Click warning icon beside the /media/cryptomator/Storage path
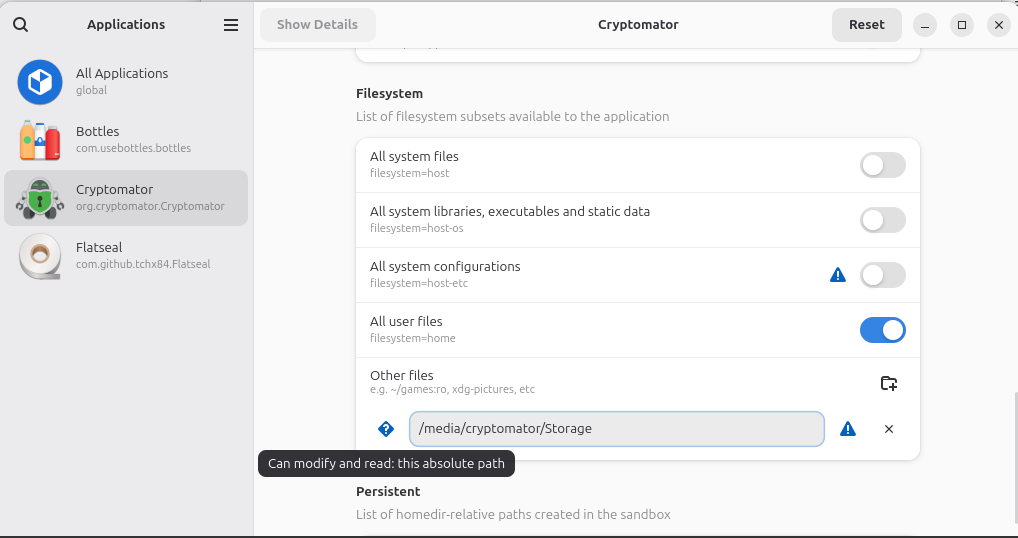 click(x=848, y=429)
